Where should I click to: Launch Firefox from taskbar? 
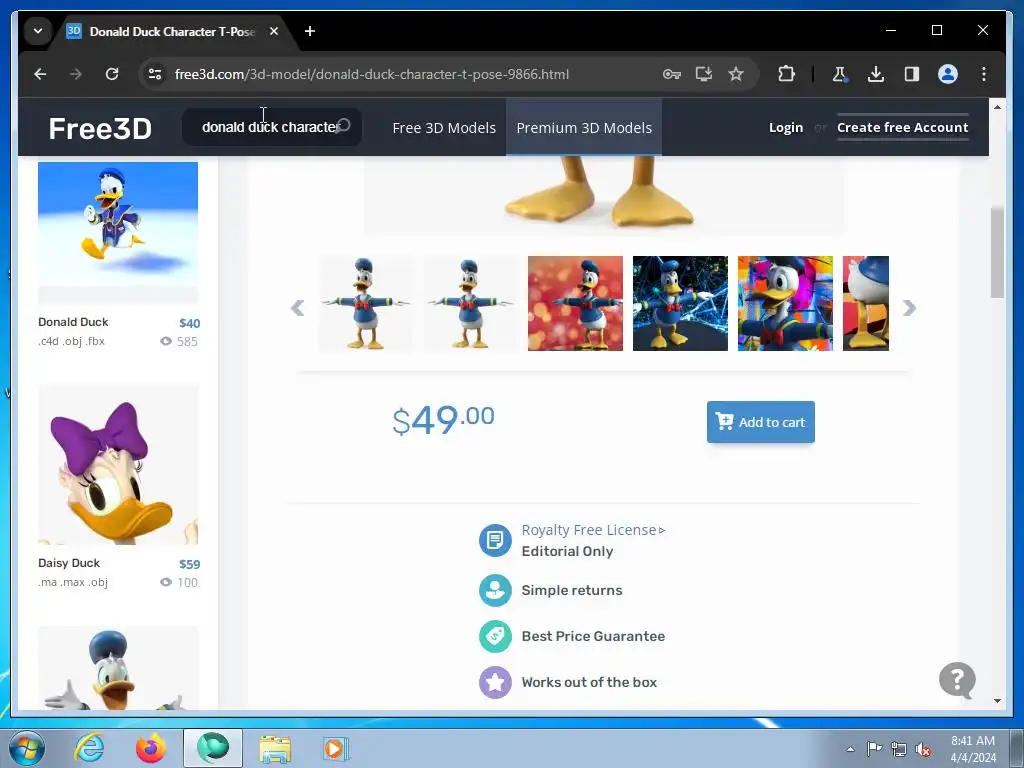(150, 748)
